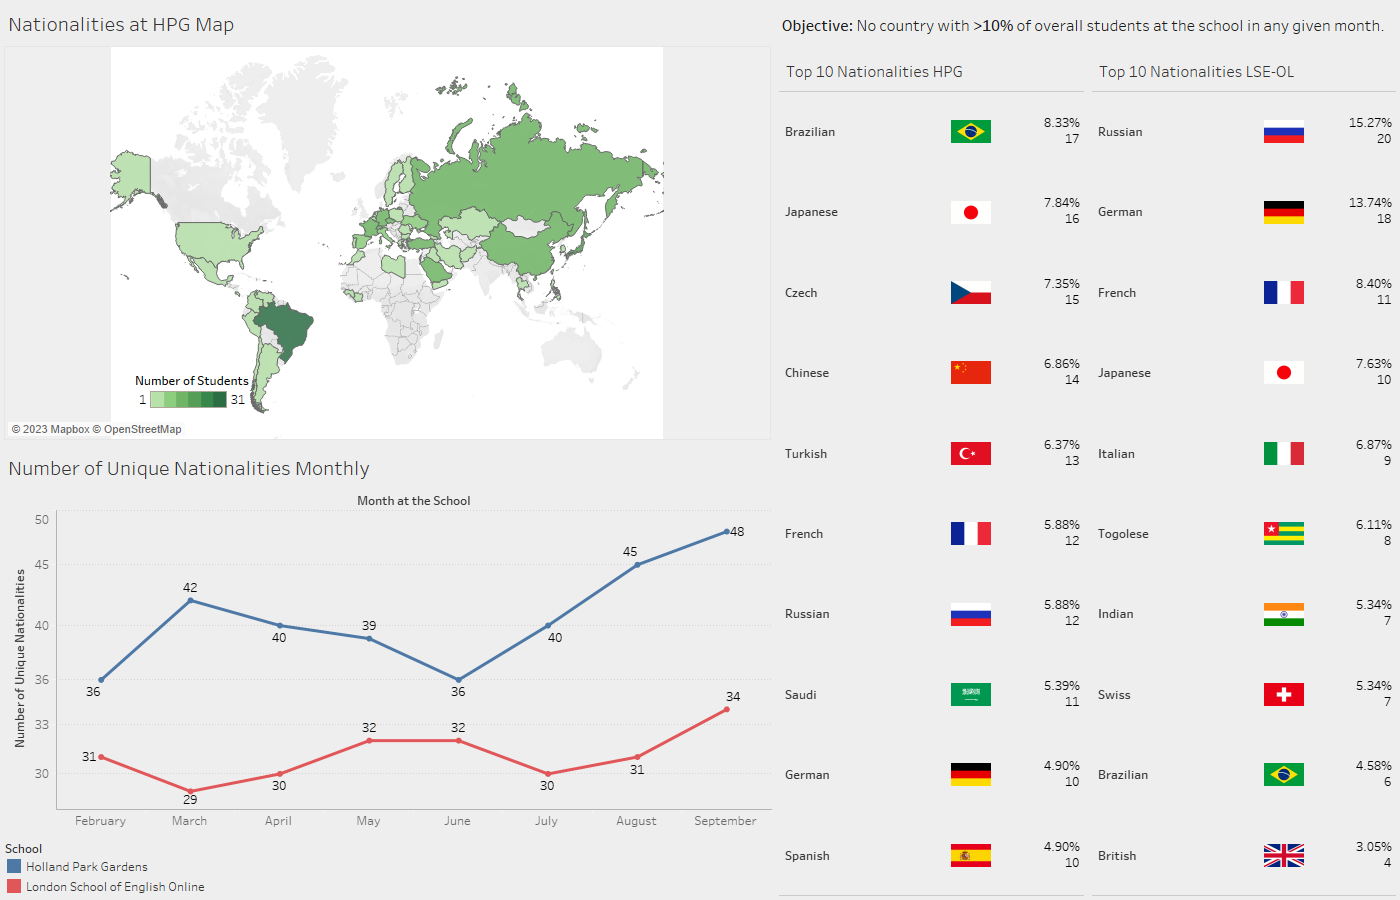Select the Spanish flag icon

pos(970,855)
